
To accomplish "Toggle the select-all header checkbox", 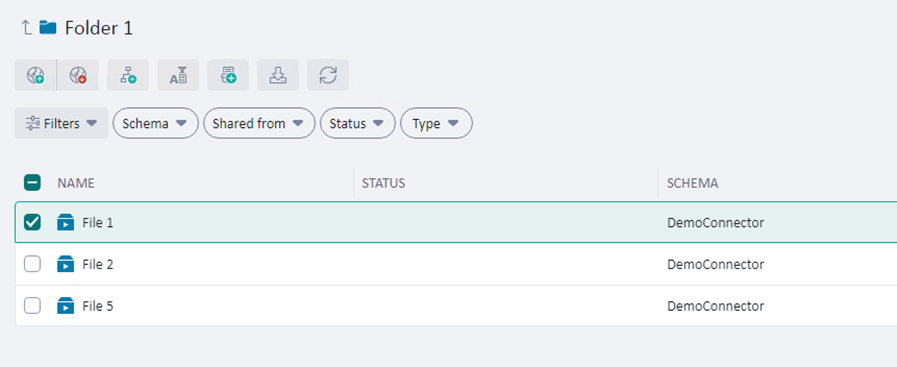I will 32,183.
